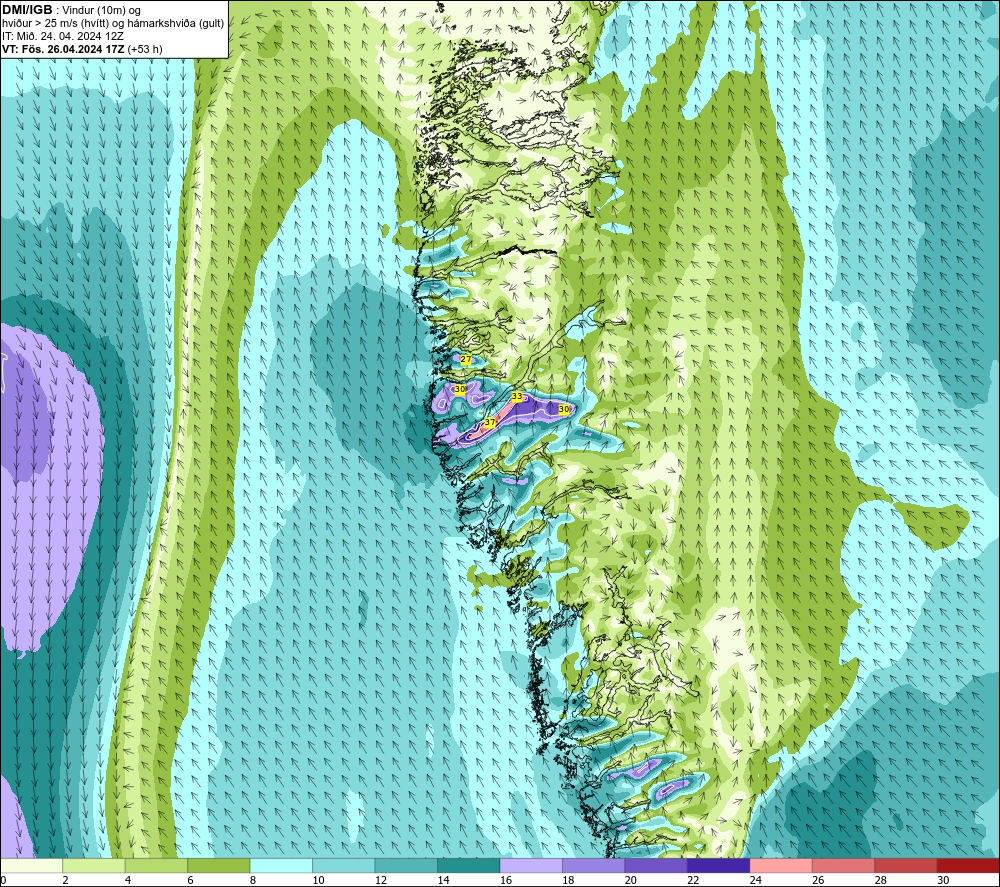Screen dimensions: 1000x887
Task: Pick the light cyan 8–10 m/s legend swatch
Action: tap(281, 866)
